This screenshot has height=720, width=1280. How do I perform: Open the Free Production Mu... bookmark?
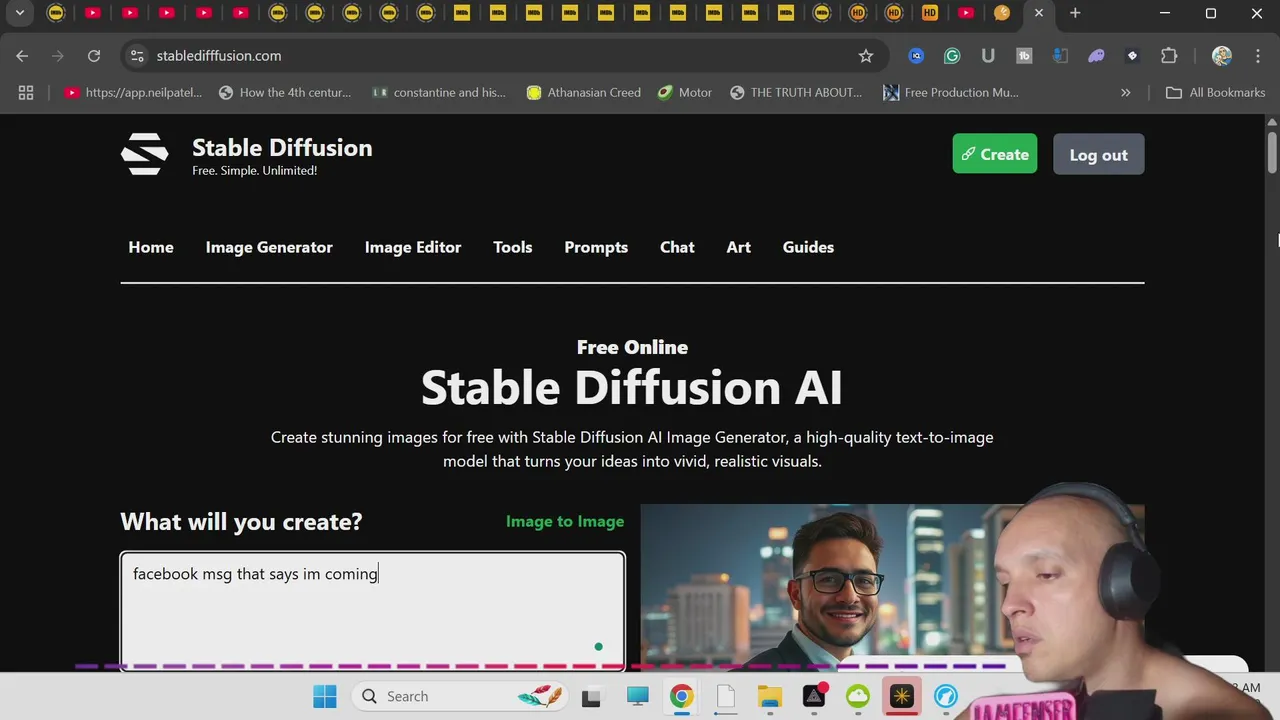(x=951, y=92)
